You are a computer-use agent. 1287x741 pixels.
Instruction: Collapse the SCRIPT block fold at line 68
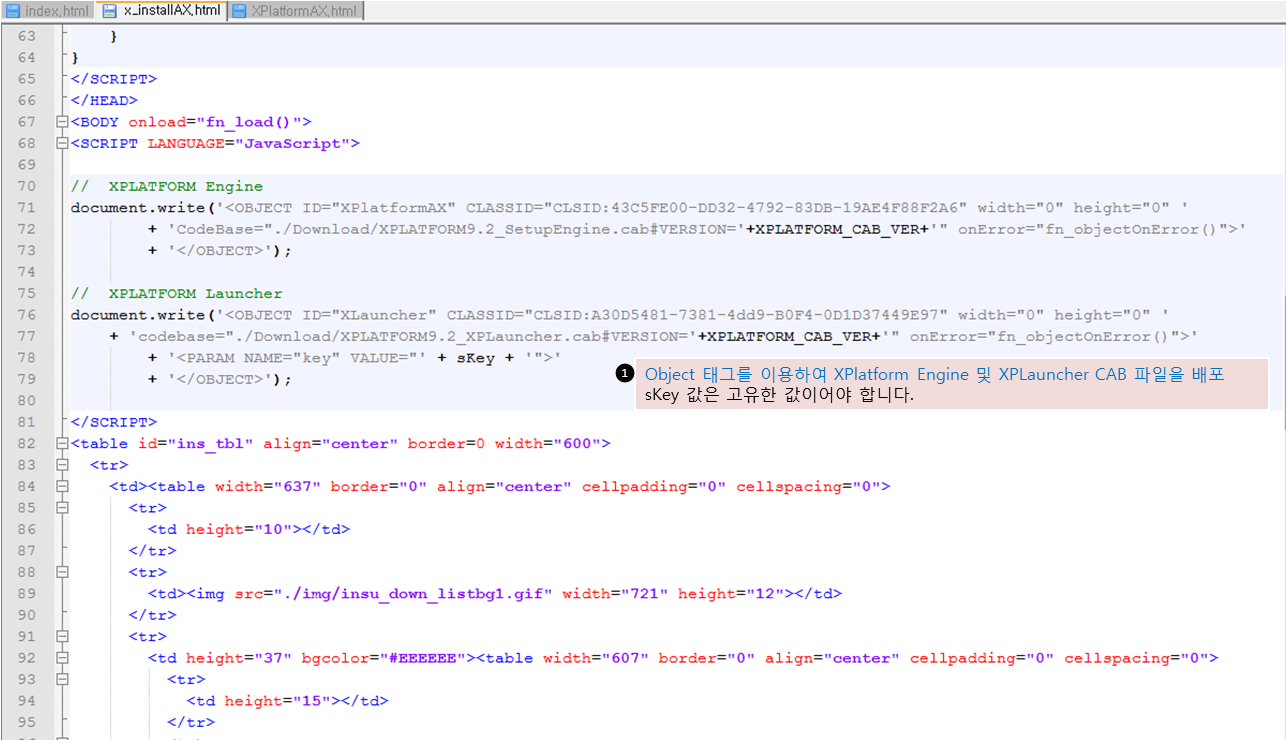[x=64, y=144]
